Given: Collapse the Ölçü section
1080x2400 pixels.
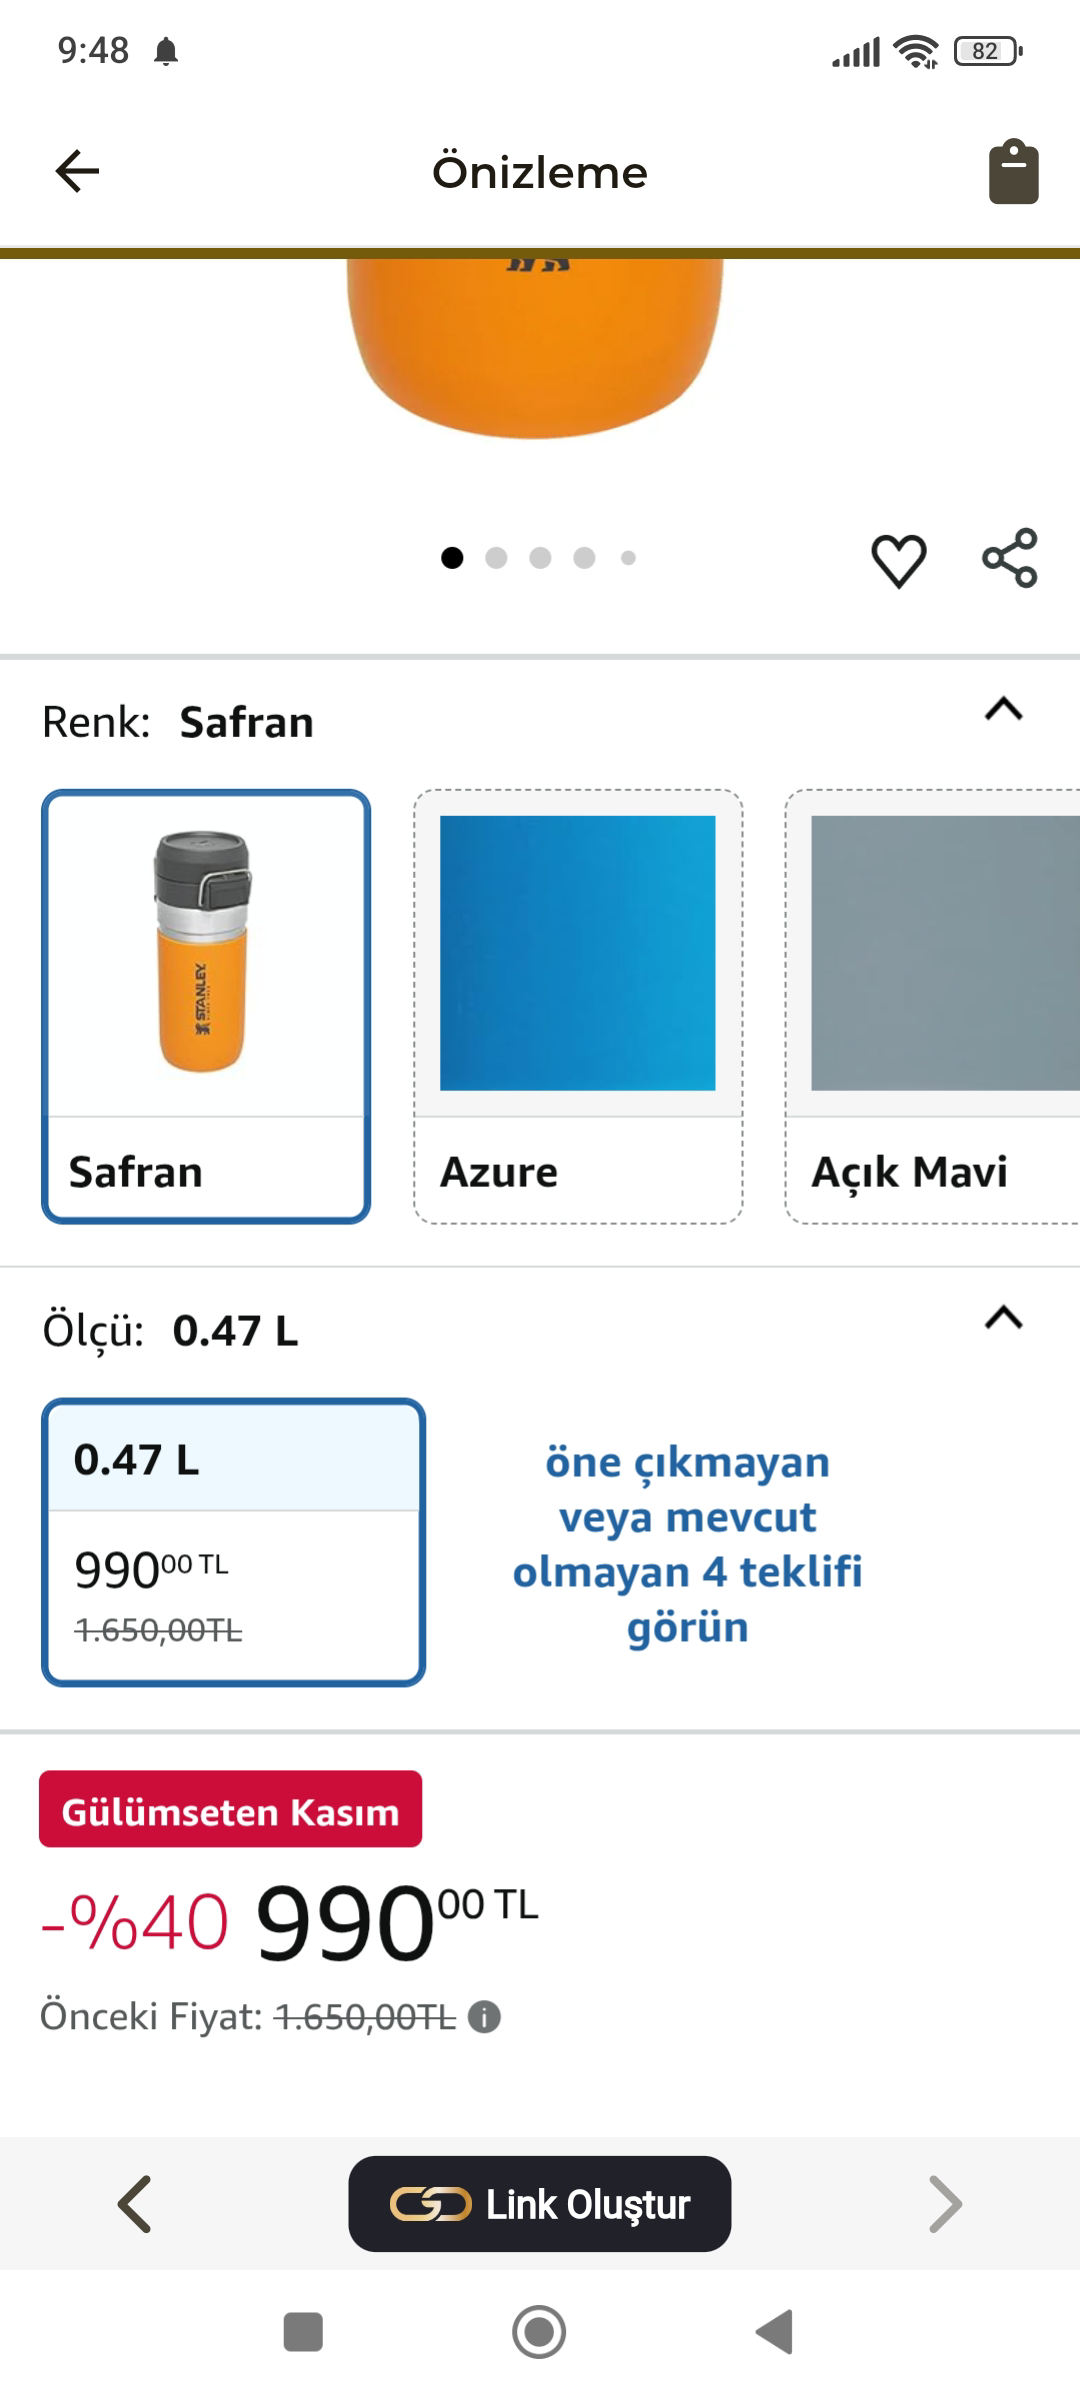Looking at the screenshot, I should [x=1003, y=1318].
